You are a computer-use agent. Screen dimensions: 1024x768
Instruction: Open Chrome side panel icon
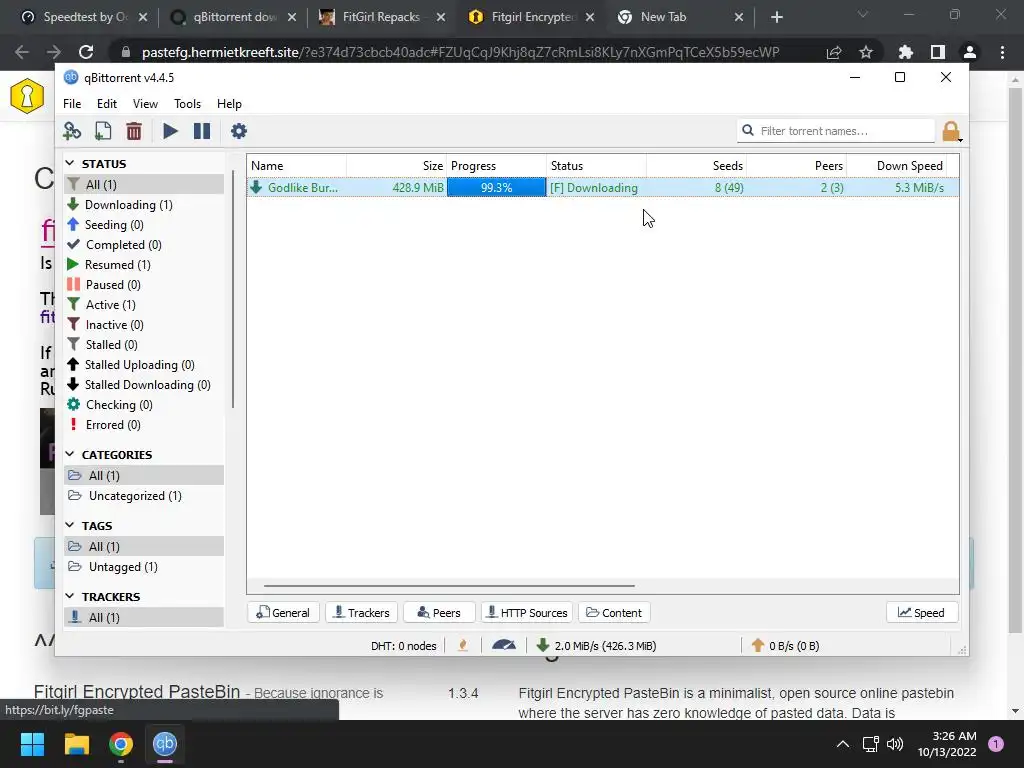(938, 52)
